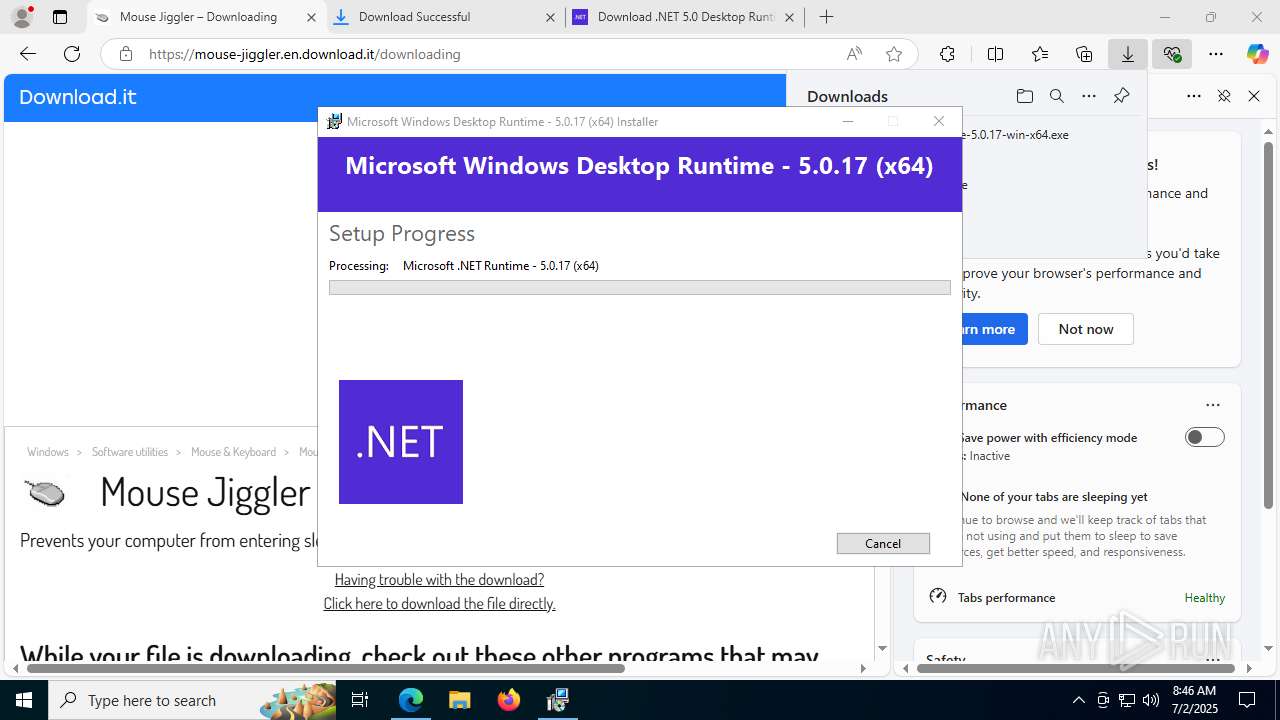Unpin the Browser essentials sidebar
Viewport: 1280px width, 720px height.
(1224, 96)
